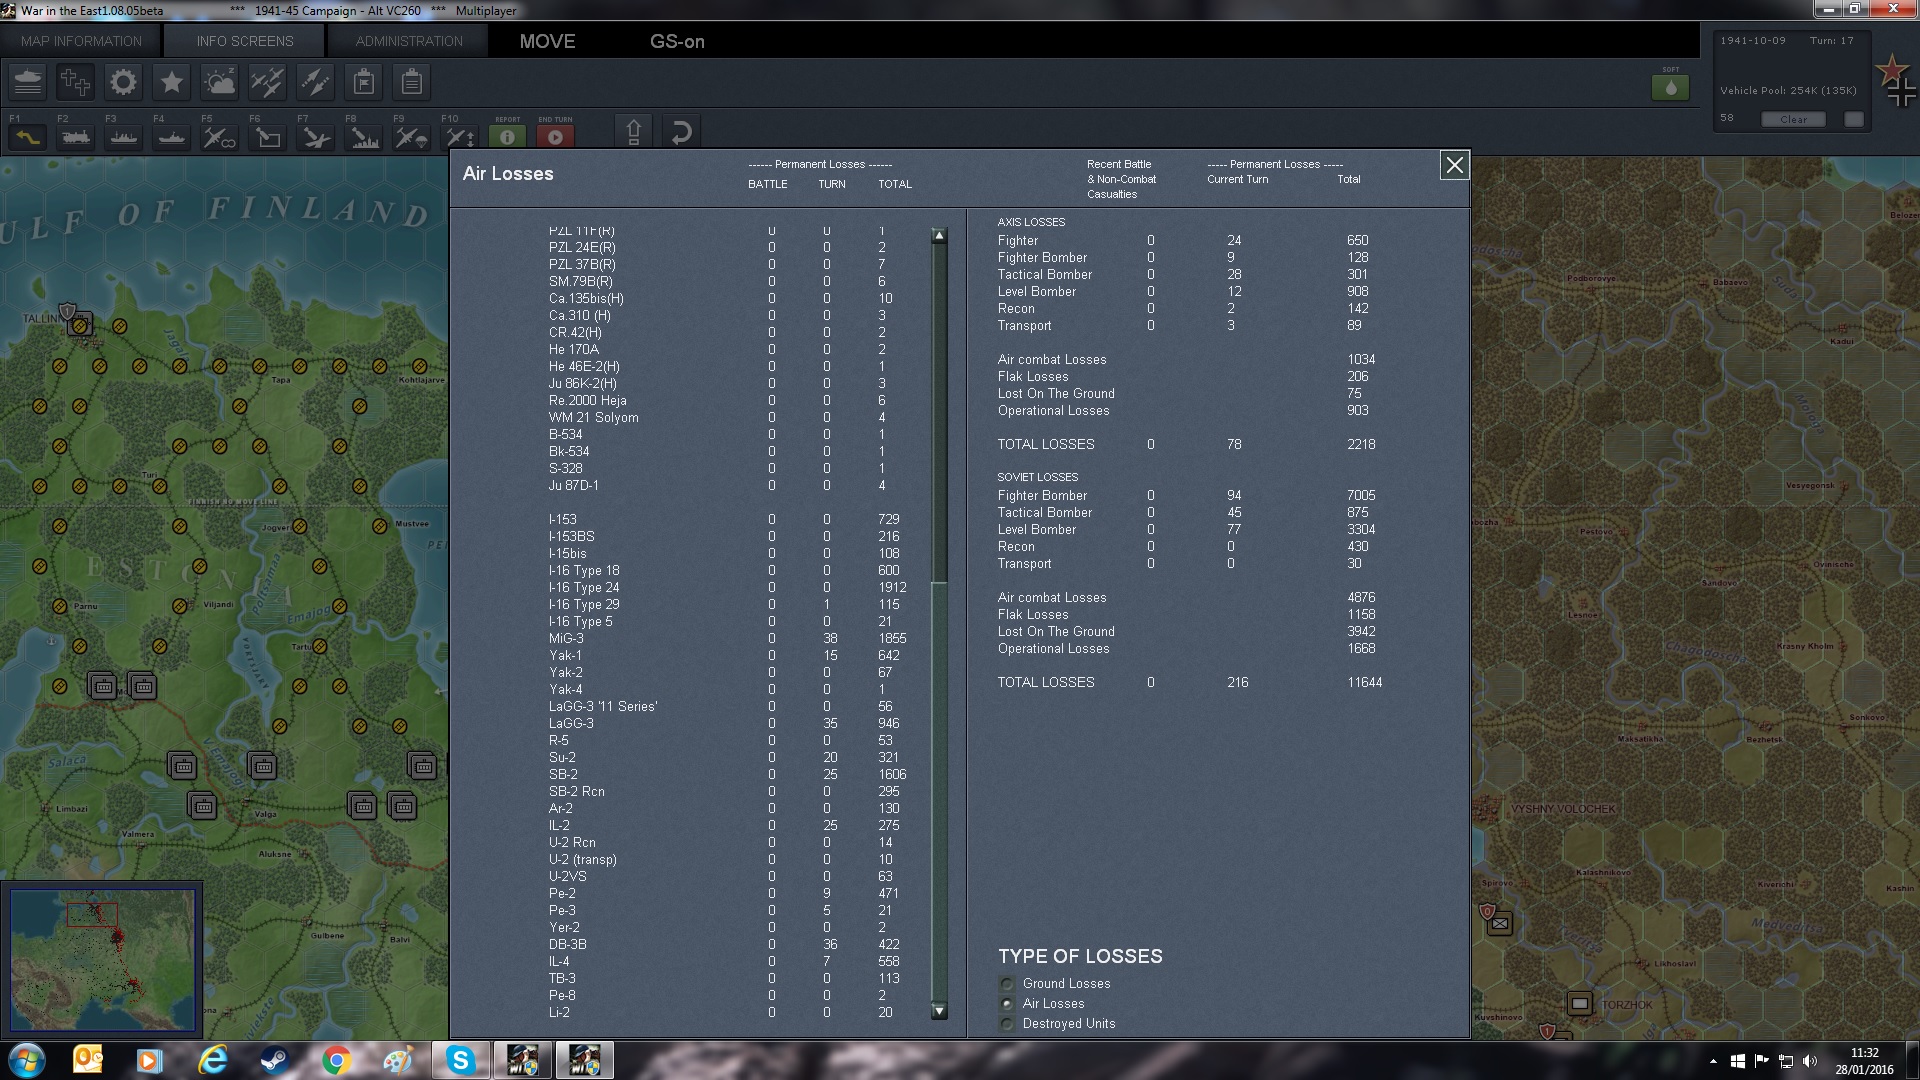The height and width of the screenshot is (1080, 1920).
Task: Click the minimap in the corner
Action: click(103, 960)
